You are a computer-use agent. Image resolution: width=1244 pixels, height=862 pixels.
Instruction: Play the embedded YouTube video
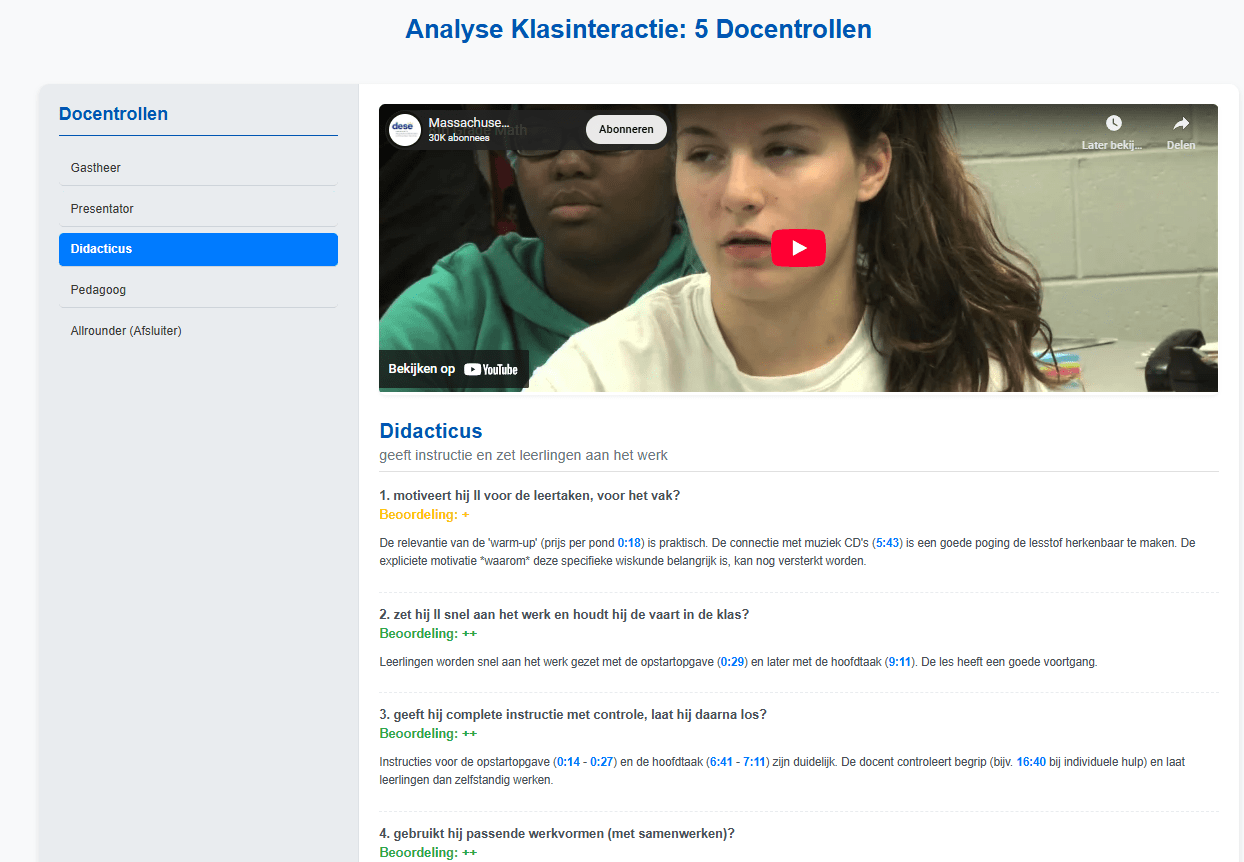coord(798,248)
